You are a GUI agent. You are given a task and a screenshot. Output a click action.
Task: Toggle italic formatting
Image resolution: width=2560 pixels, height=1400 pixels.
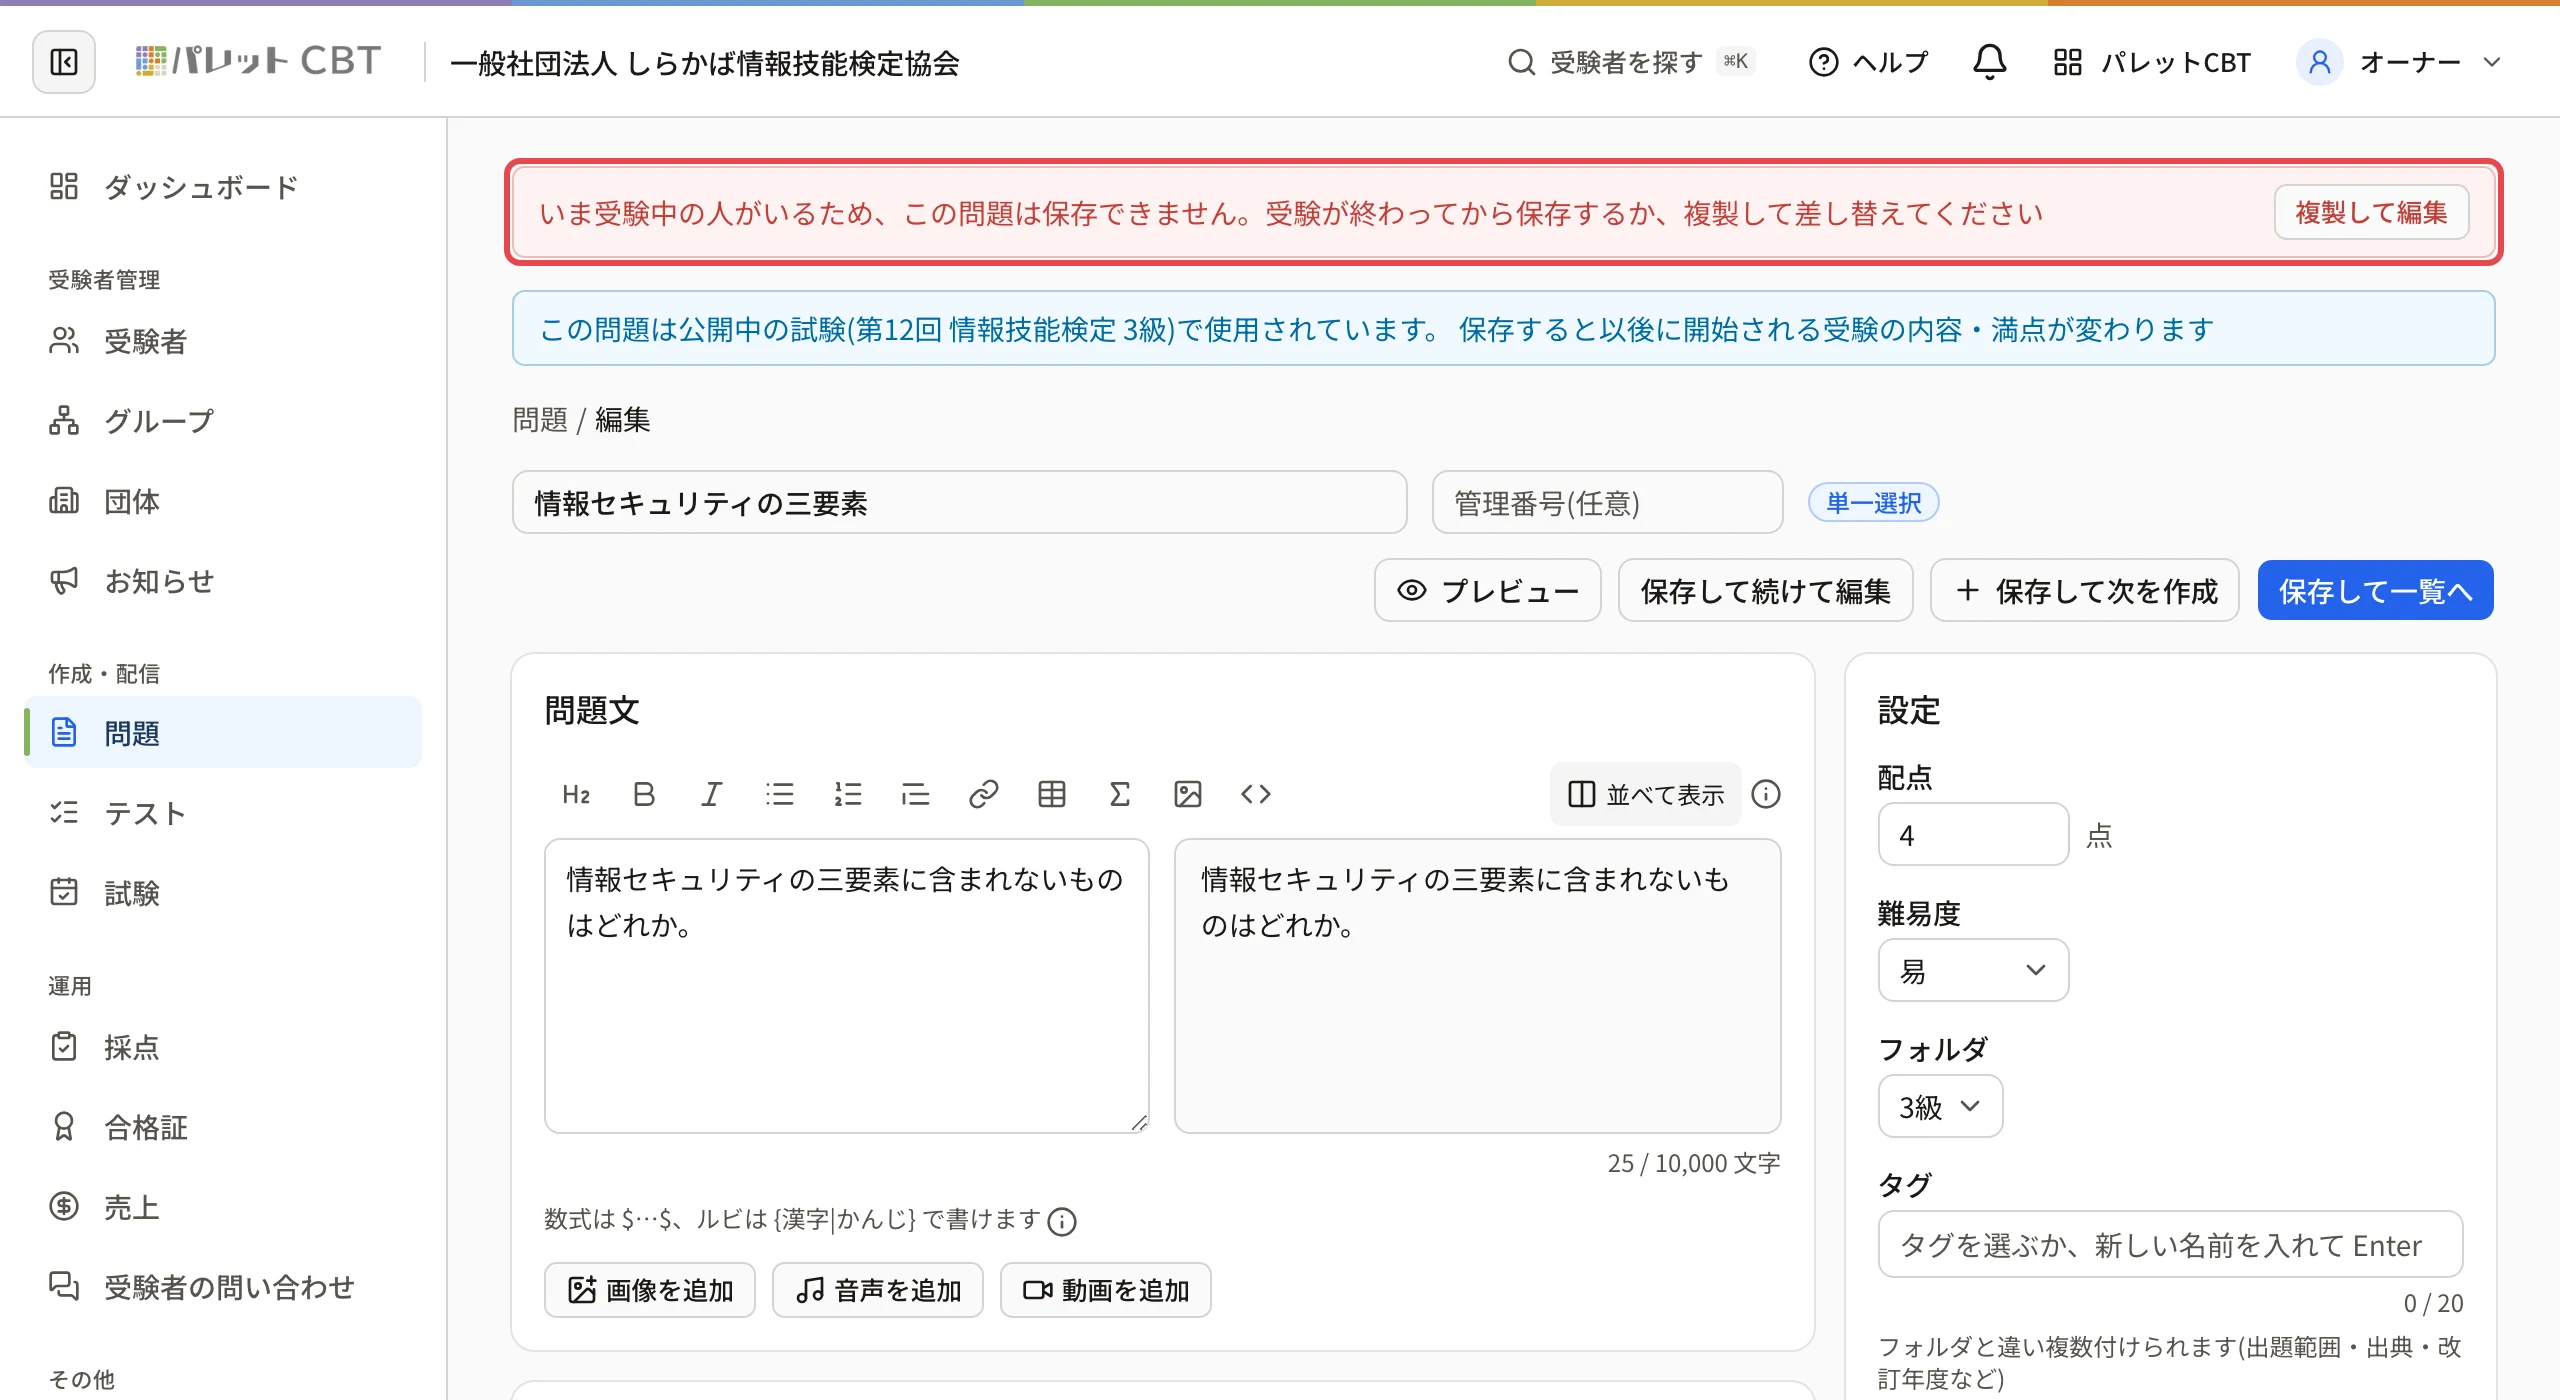pos(711,794)
